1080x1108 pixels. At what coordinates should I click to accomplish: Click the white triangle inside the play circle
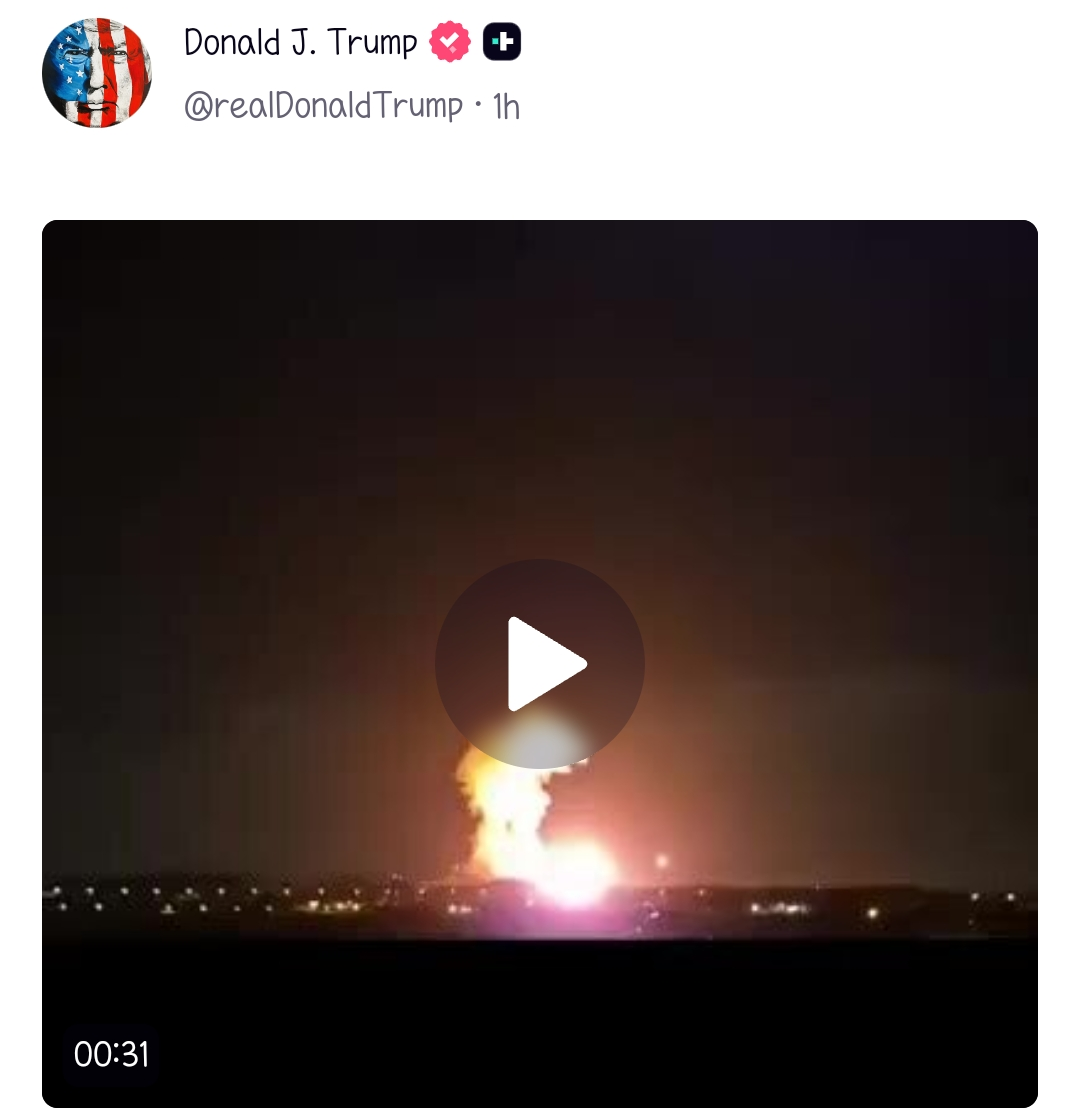point(546,664)
